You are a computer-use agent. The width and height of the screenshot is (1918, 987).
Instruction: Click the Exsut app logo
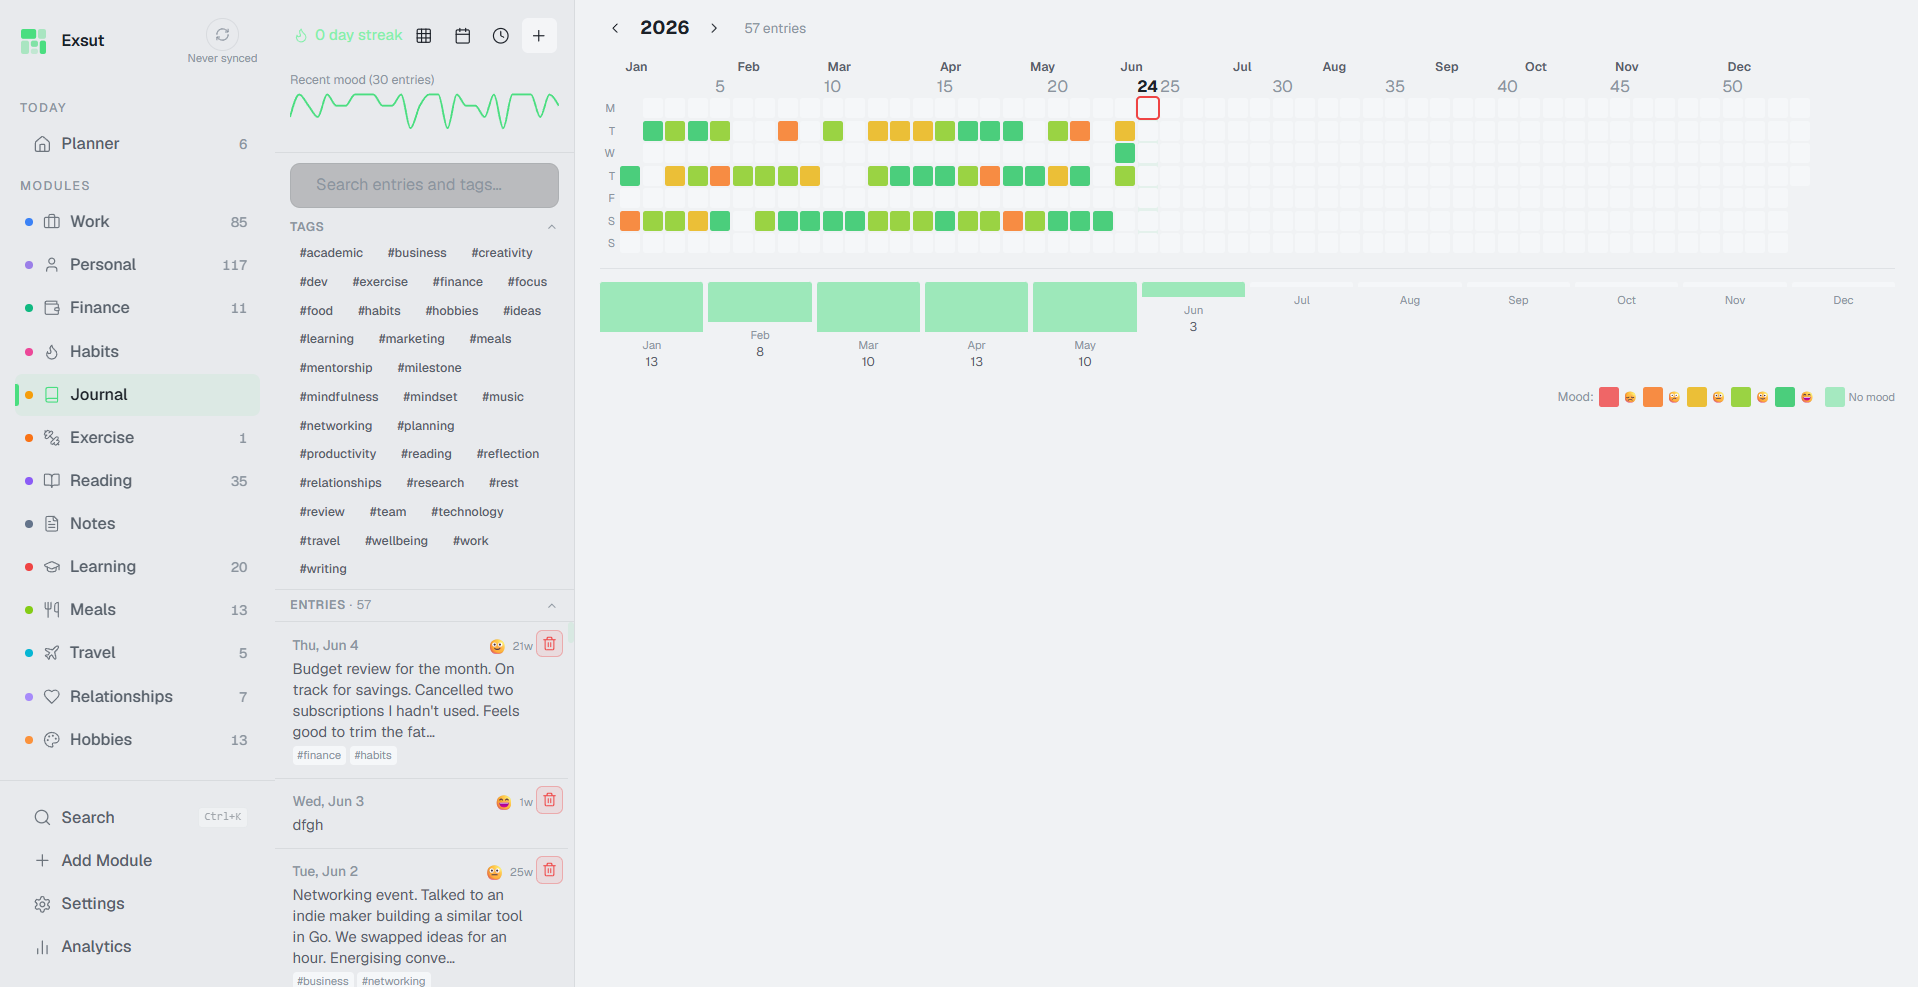[x=34, y=41]
